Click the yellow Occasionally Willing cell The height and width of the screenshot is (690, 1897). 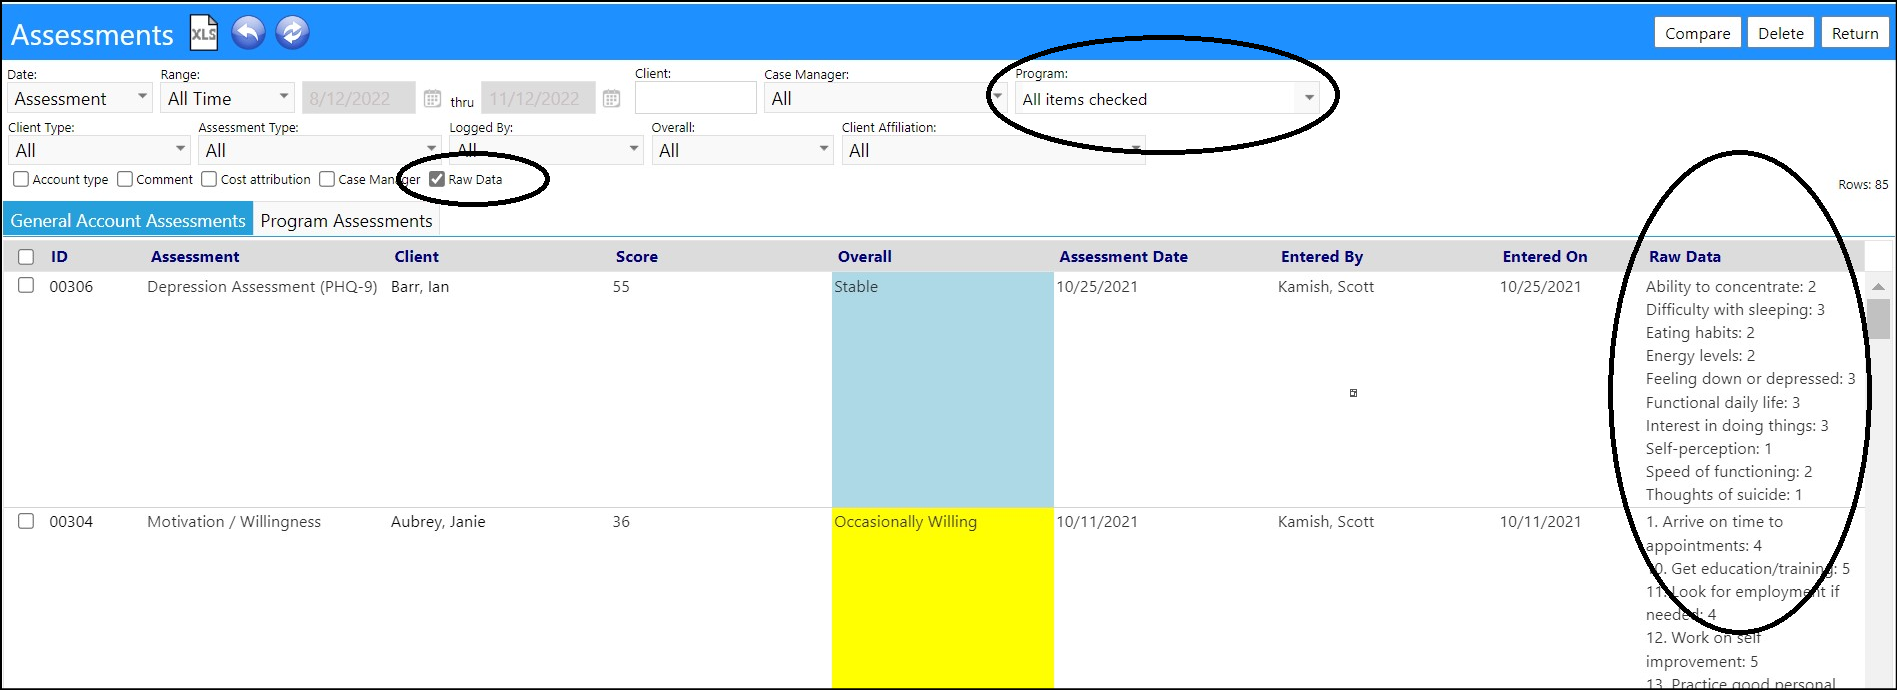pyautogui.click(x=942, y=599)
